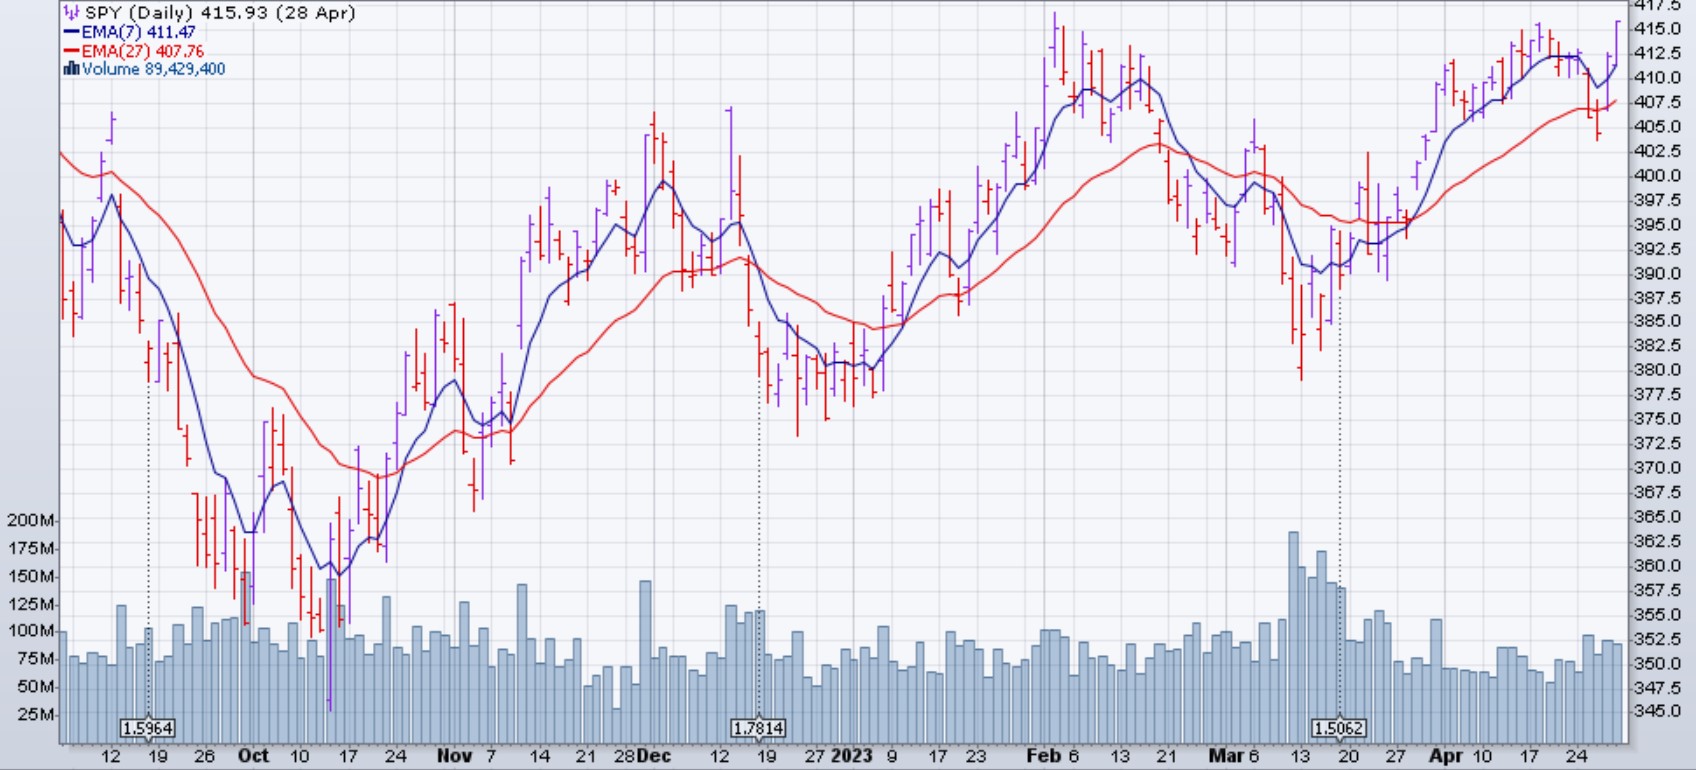
Task: Click the 1.5062 marker label
Action: pos(1338,728)
